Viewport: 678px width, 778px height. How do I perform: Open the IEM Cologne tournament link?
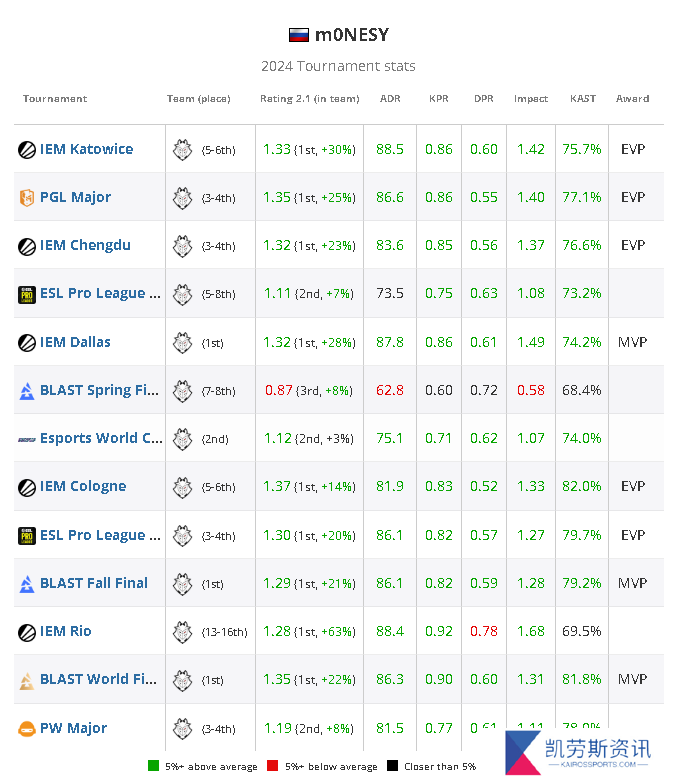(x=83, y=487)
